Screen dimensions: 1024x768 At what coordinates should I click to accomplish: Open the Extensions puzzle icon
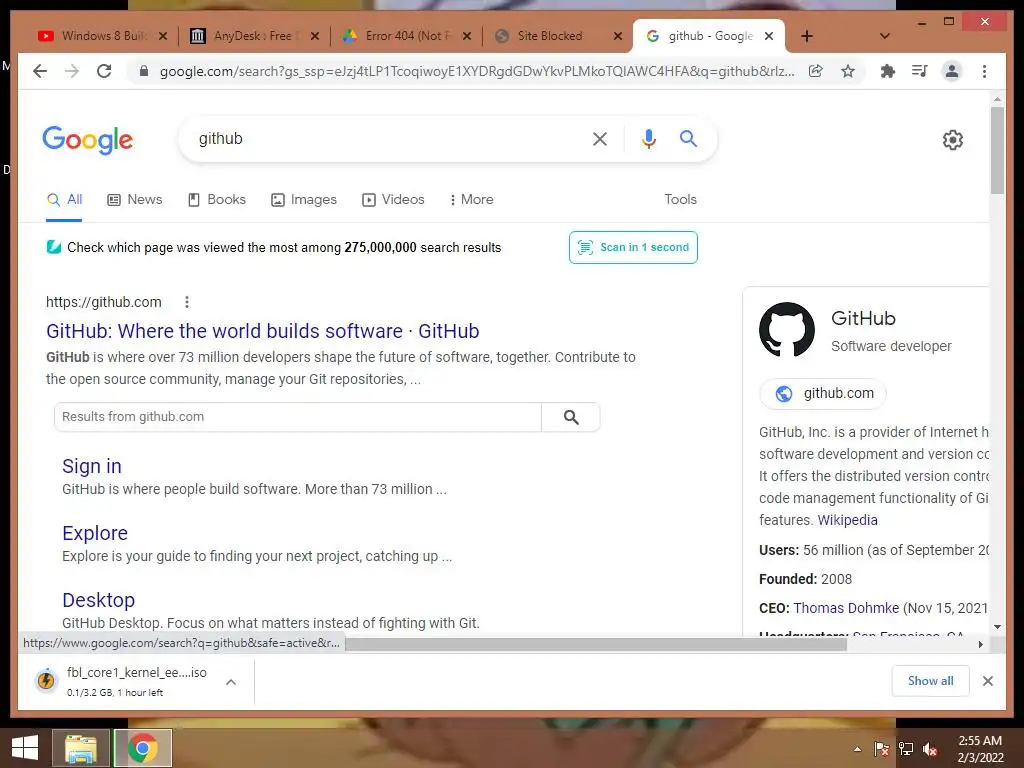(x=888, y=71)
